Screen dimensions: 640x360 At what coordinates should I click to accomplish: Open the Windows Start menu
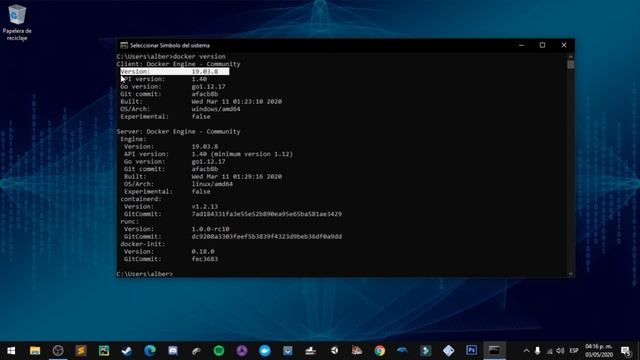[11, 351]
